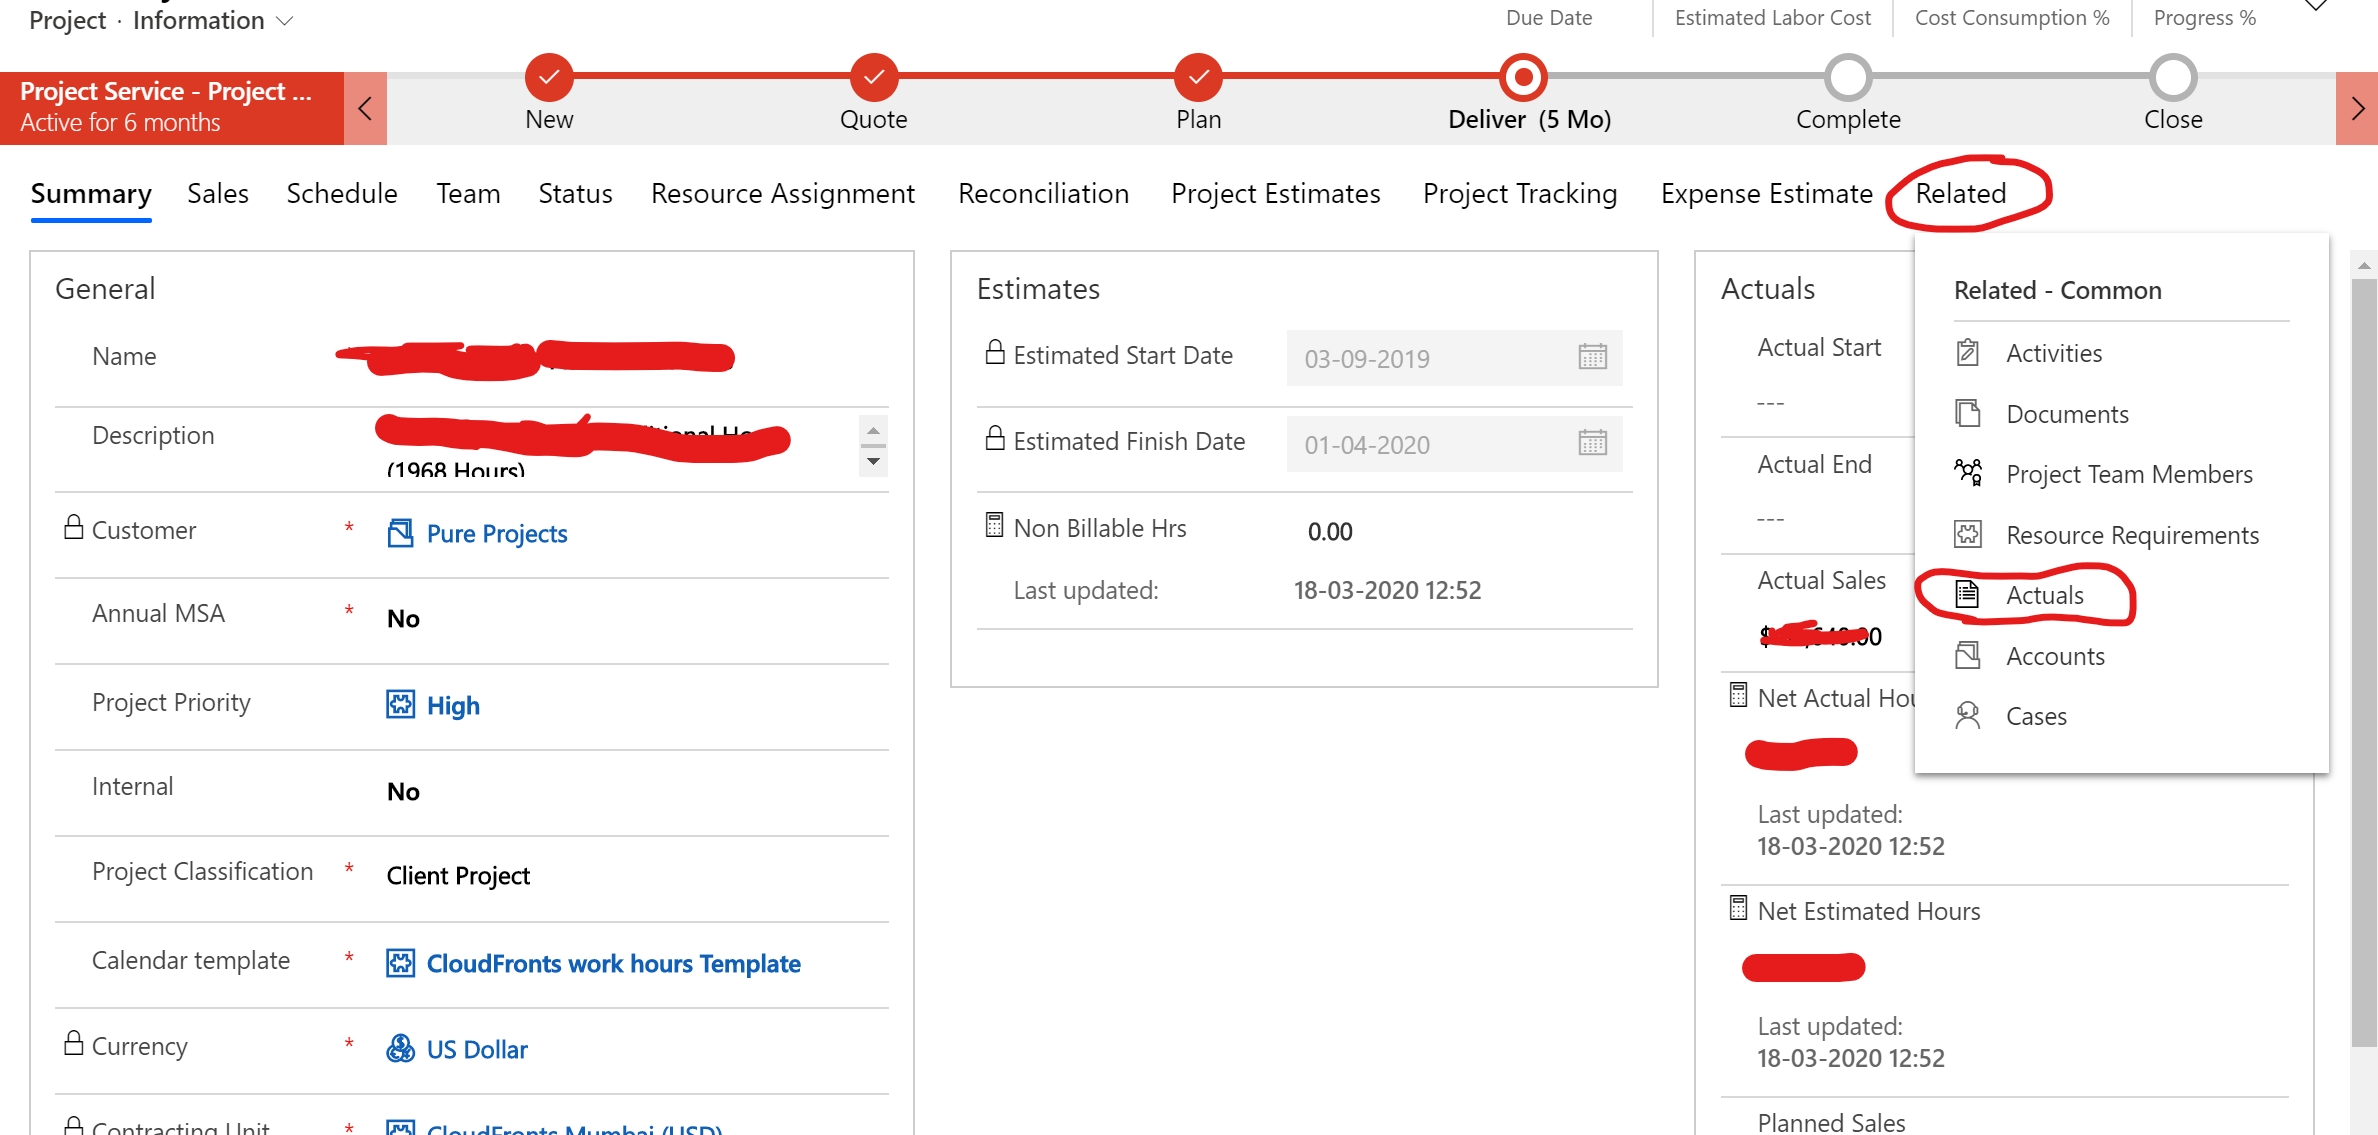Image resolution: width=2378 pixels, height=1135 pixels.
Task: Expand the header fields chevron
Action: (x=2317, y=6)
